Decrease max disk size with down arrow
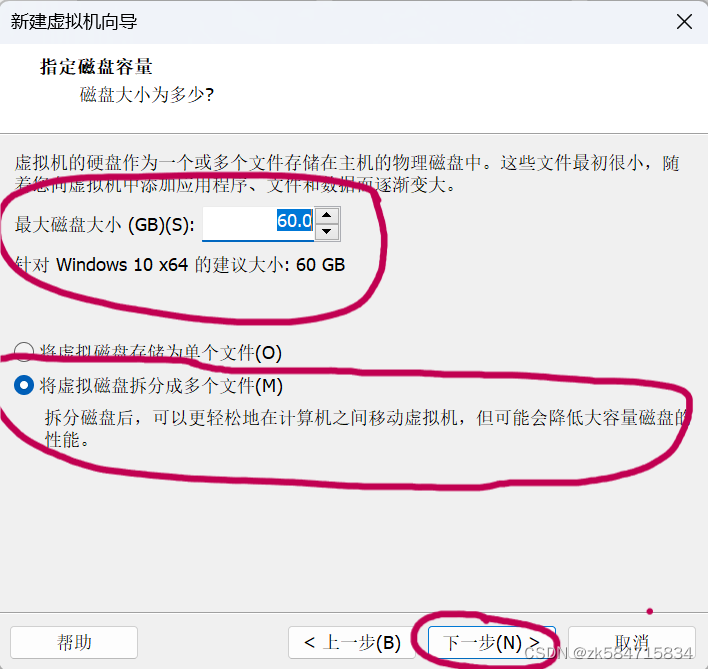 tap(327, 232)
